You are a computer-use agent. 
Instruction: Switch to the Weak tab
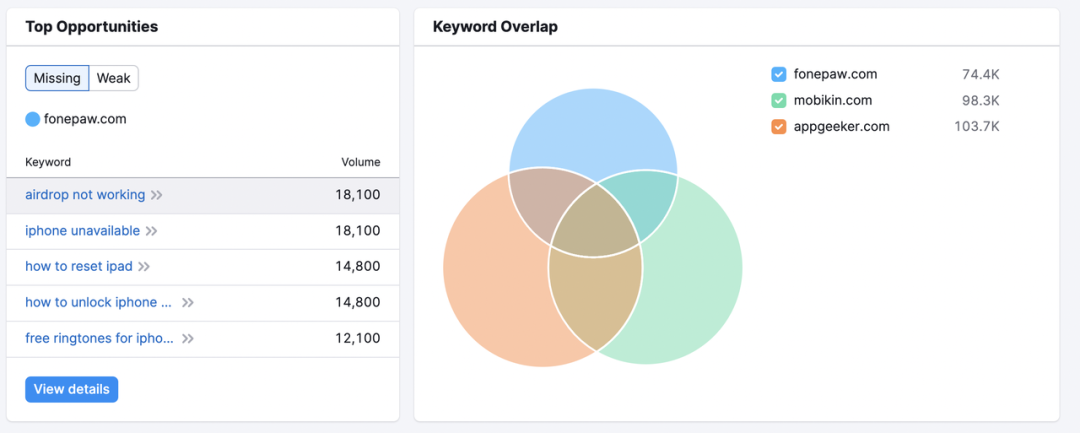(x=113, y=78)
